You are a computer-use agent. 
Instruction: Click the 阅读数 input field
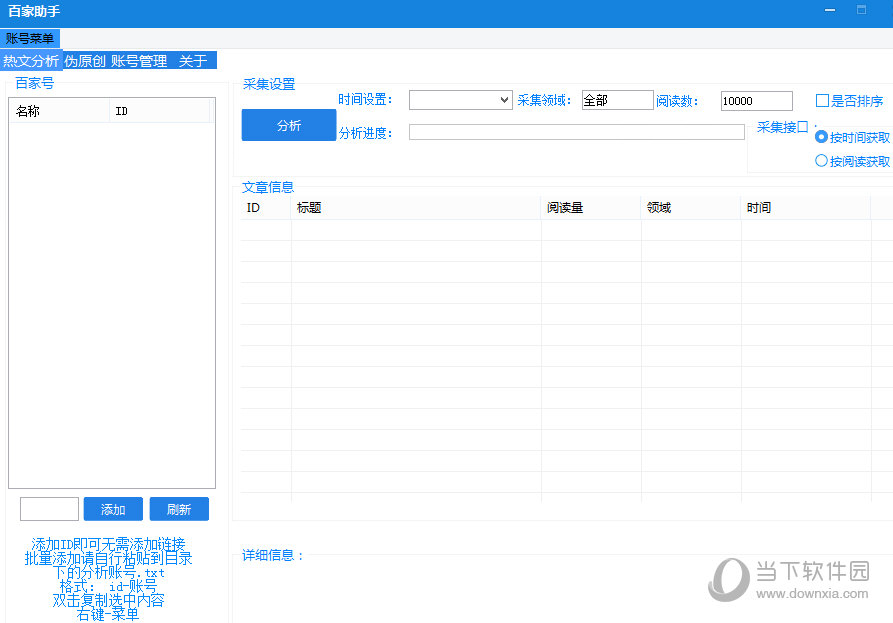[756, 101]
